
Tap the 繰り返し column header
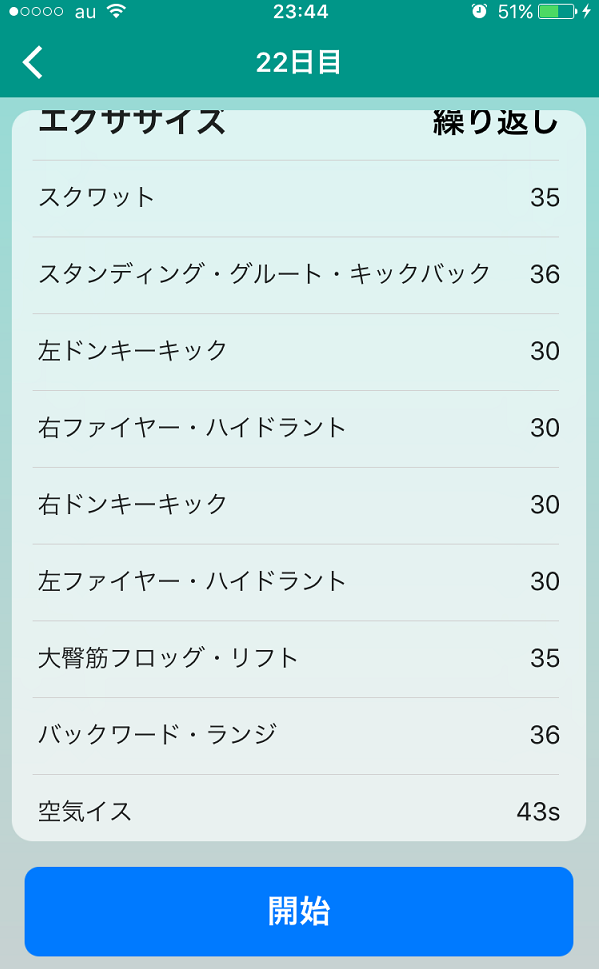pos(496,122)
